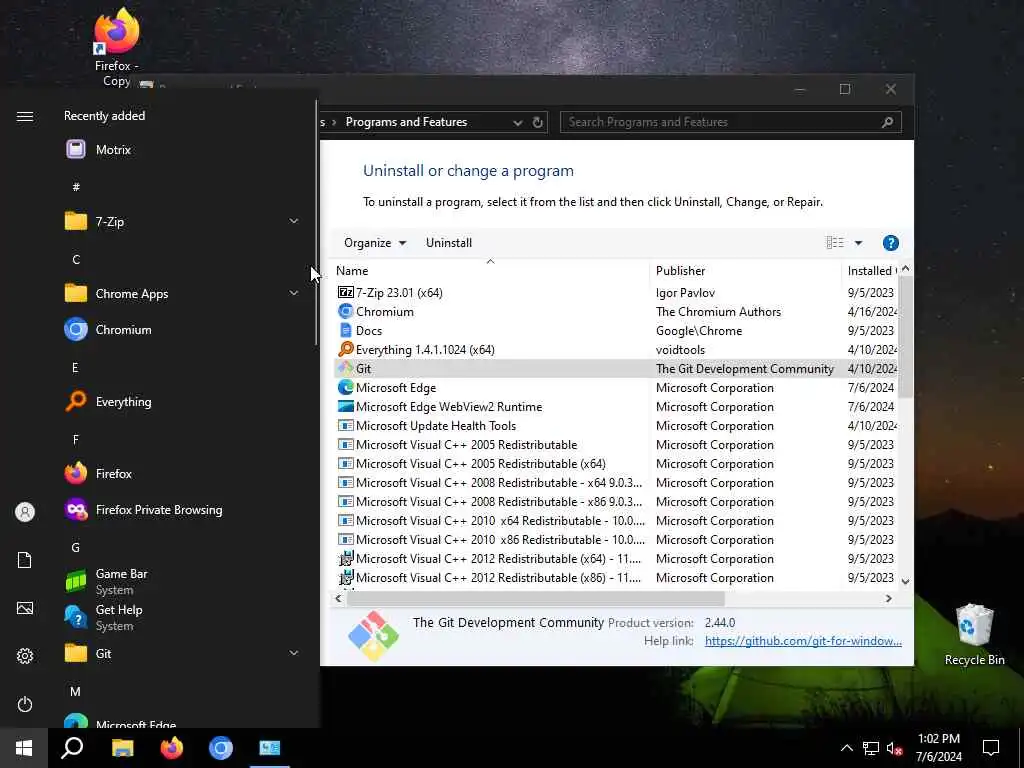
Task: Click the Programs and Features breadcrumb
Action: point(406,122)
